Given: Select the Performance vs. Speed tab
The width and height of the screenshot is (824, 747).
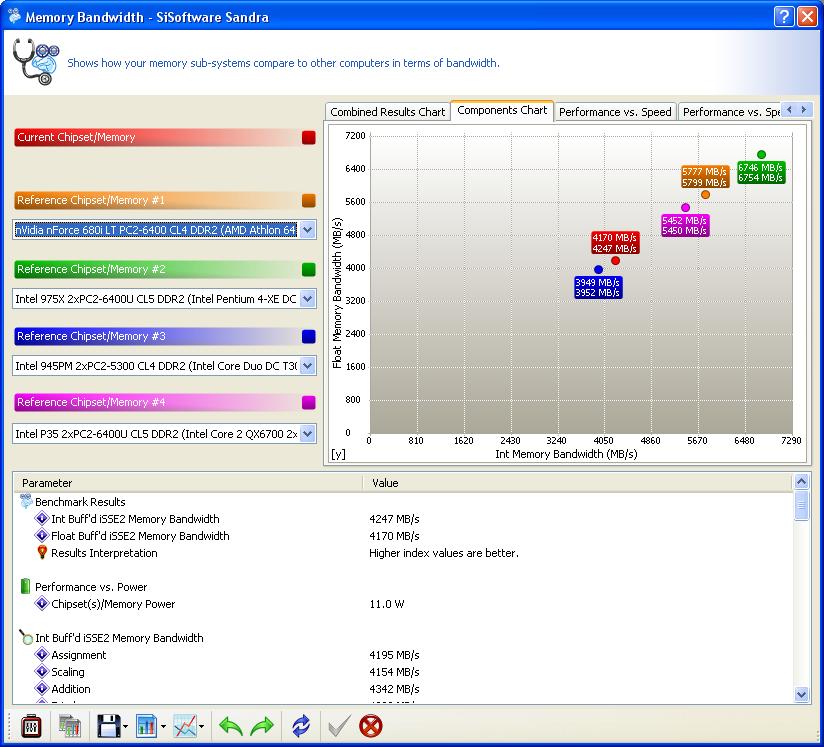Looking at the screenshot, I should coord(615,112).
